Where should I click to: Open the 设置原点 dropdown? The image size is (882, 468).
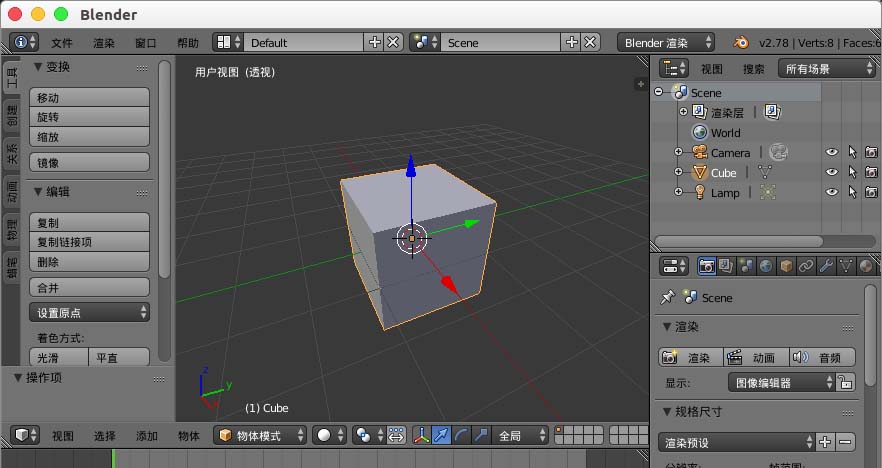click(x=89, y=312)
